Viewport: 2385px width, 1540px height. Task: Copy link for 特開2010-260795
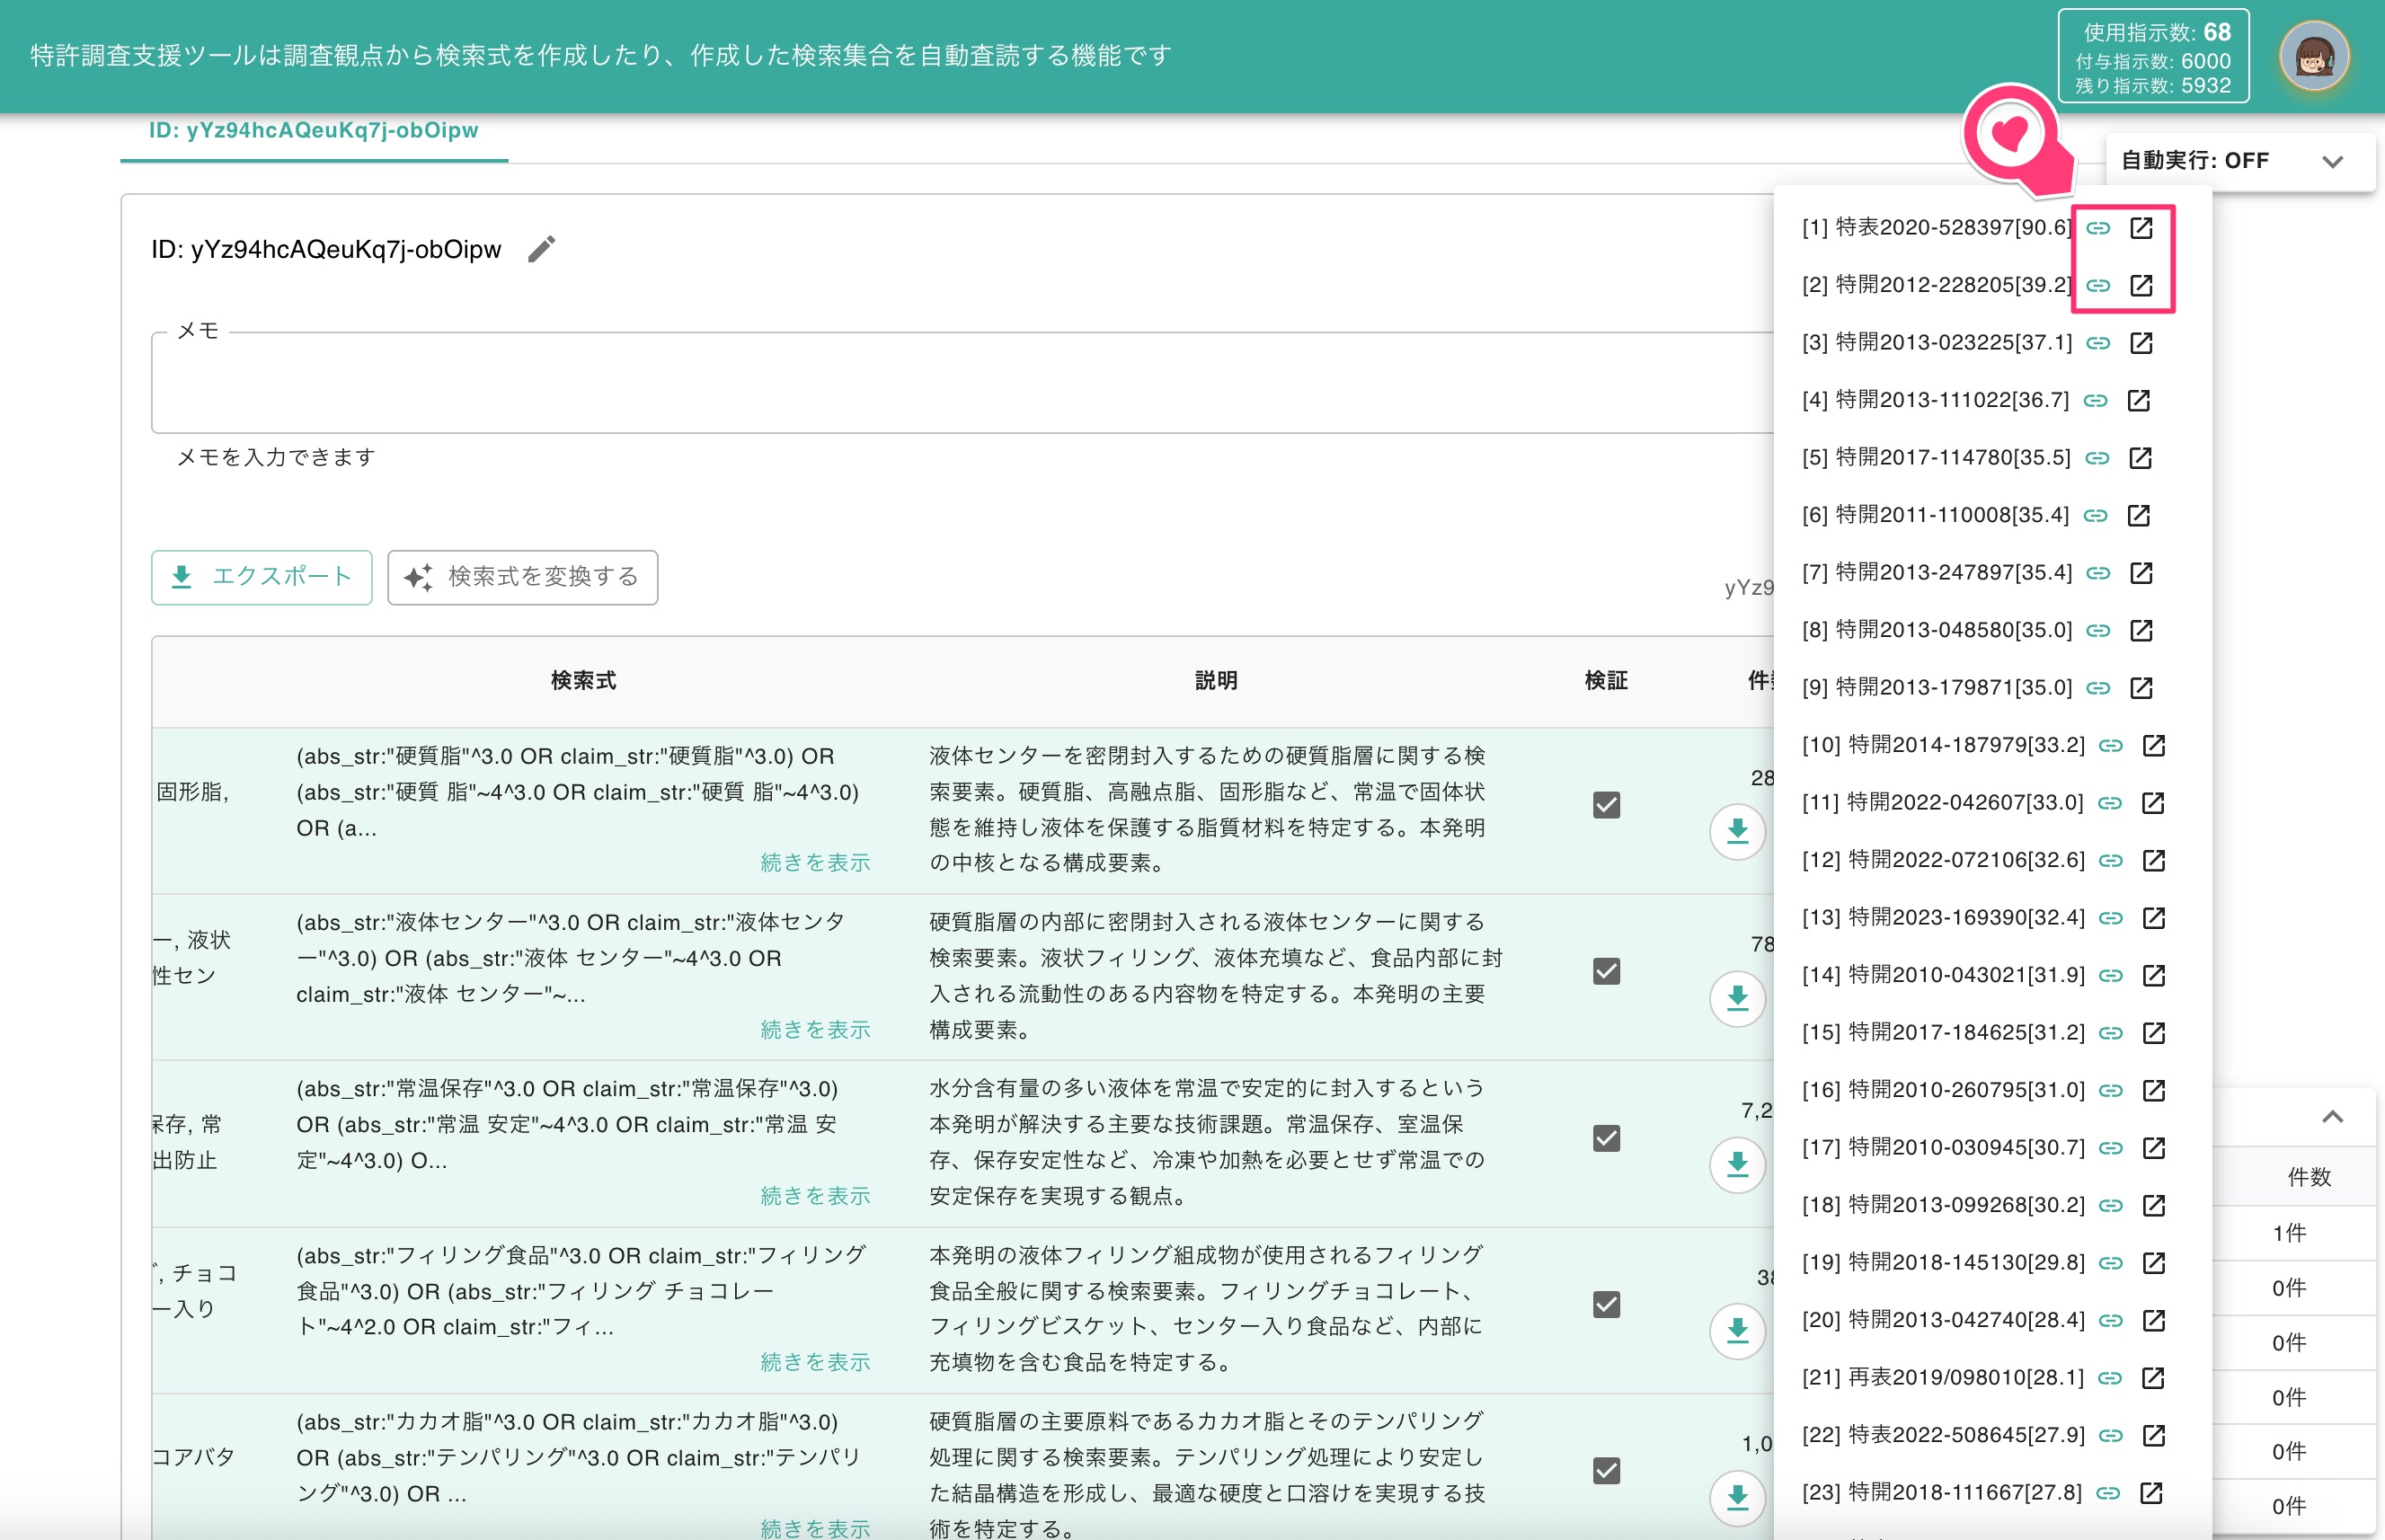[x=2110, y=1091]
